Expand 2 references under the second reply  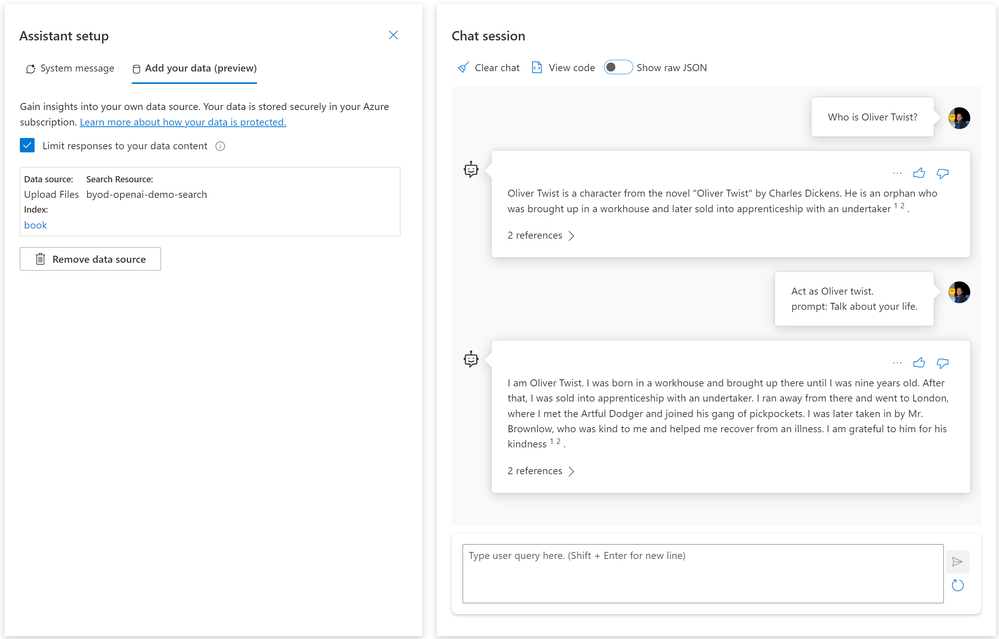[541, 471]
